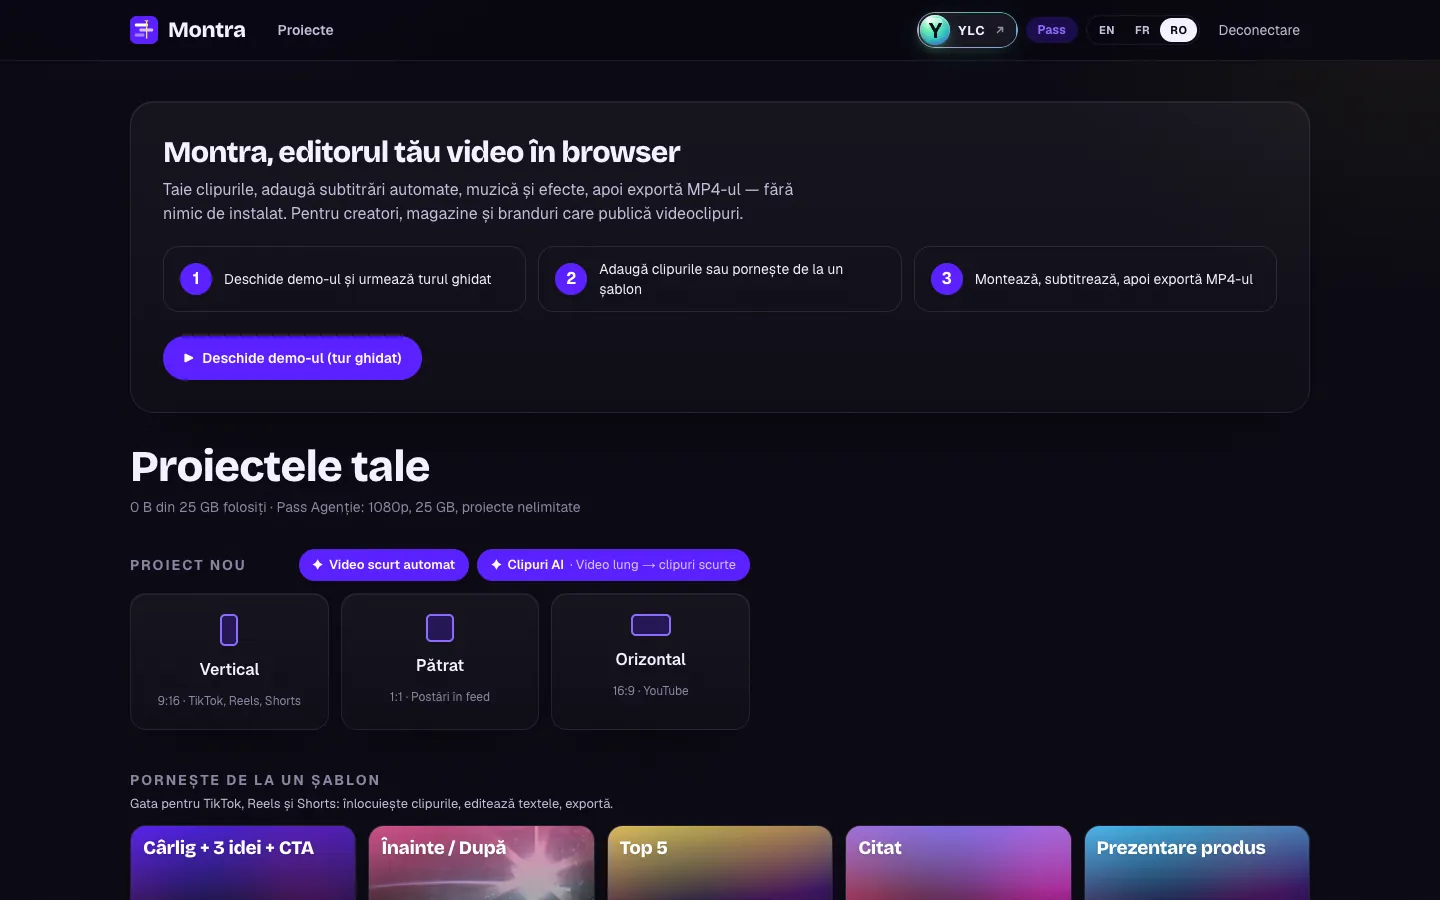Click the step 1 number badge

pos(196,279)
